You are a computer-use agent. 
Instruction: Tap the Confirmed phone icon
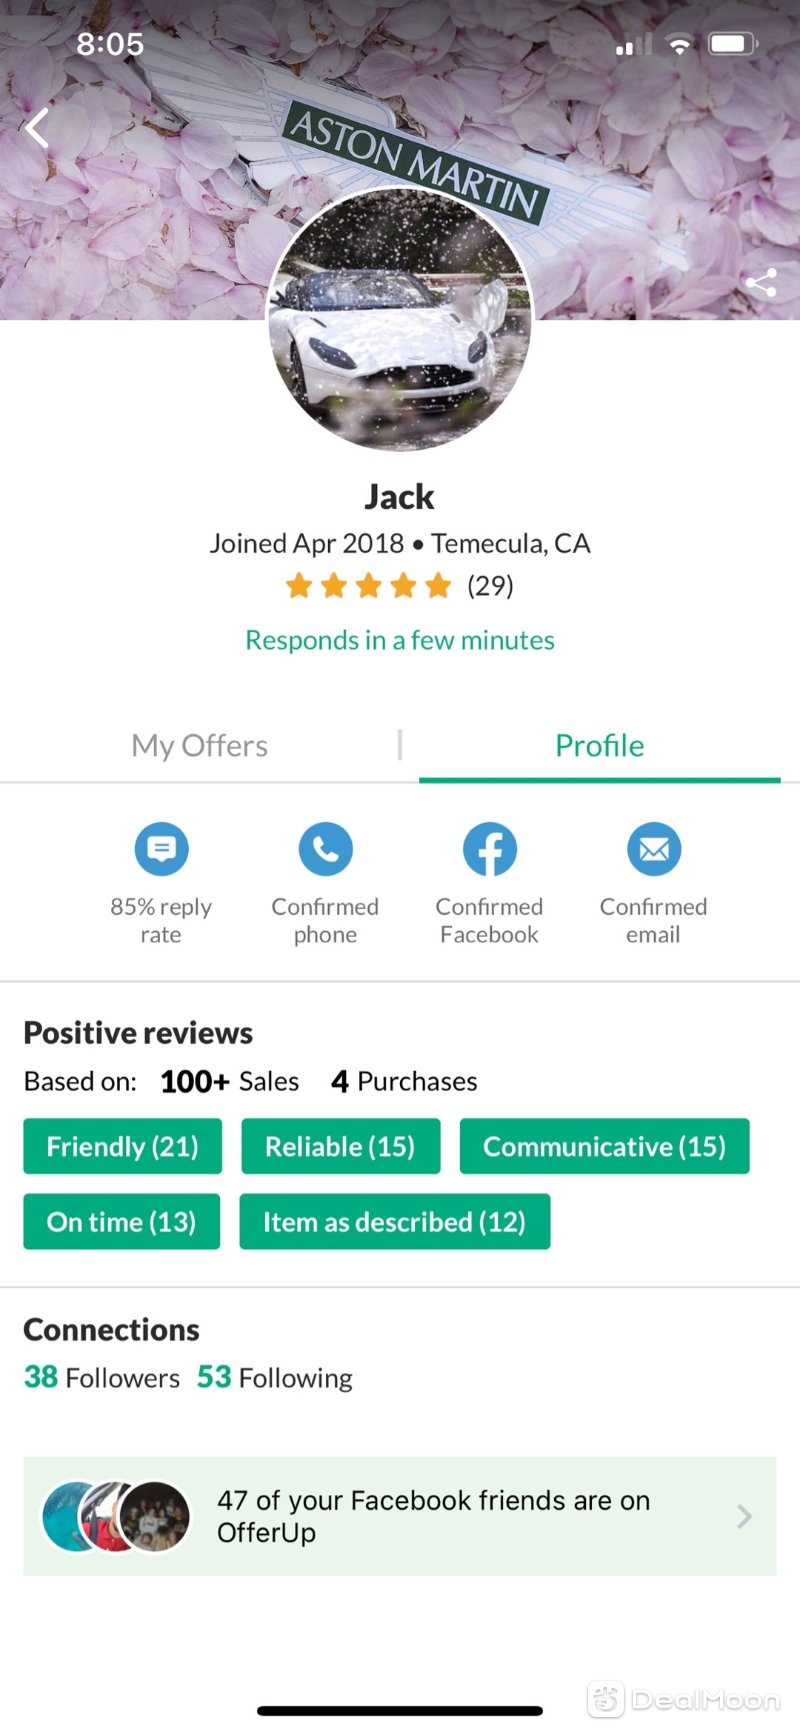point(325,849)
